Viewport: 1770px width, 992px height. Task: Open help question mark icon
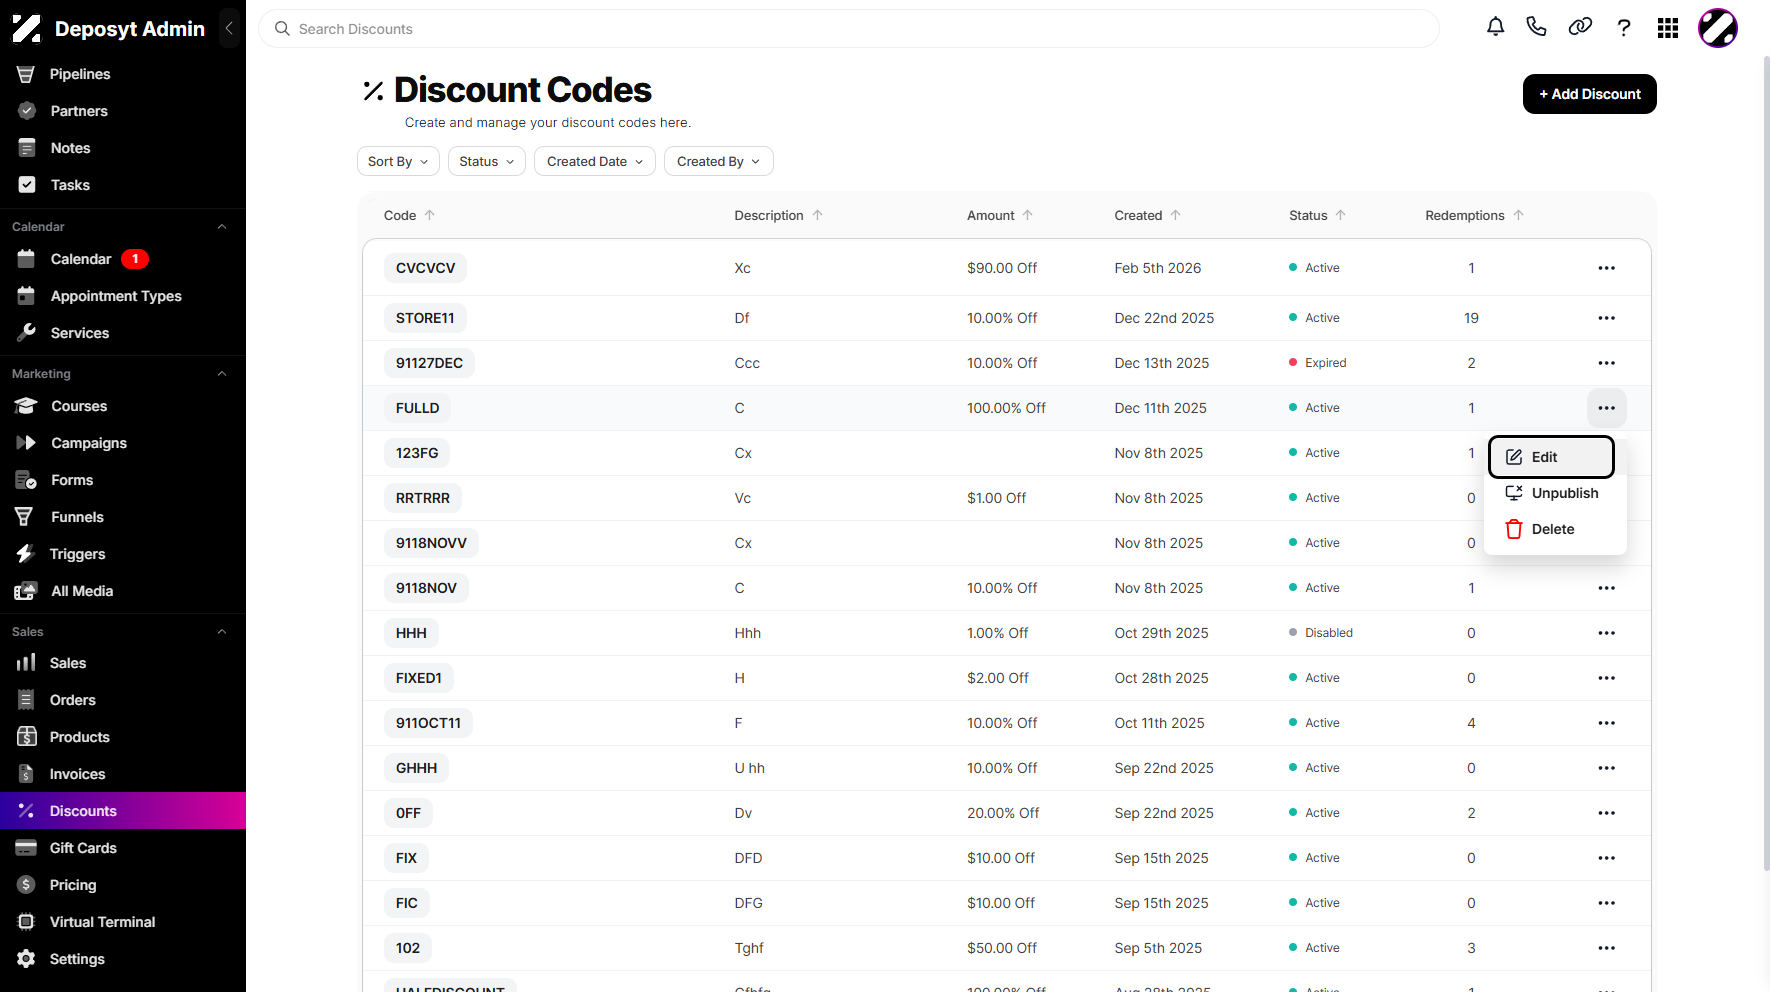[1624, 28]
